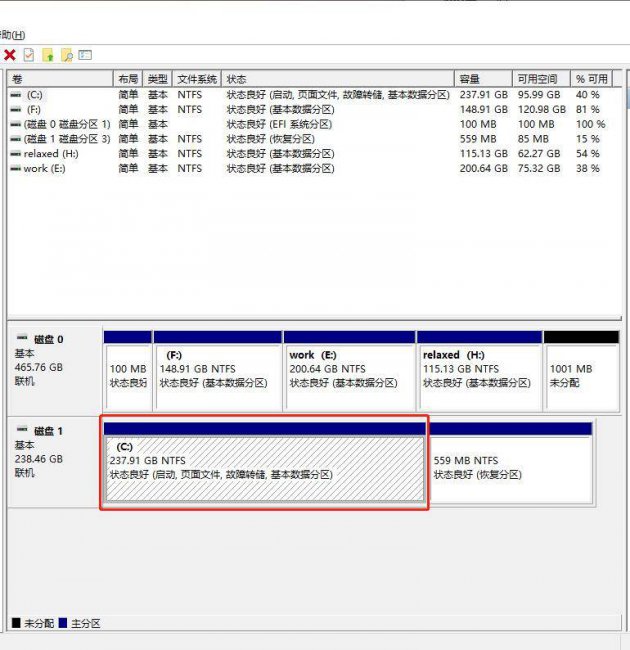The image size is (630, 650).
Task: Click the 磁盘 0 disk label
Action: [x=48, y=340]
